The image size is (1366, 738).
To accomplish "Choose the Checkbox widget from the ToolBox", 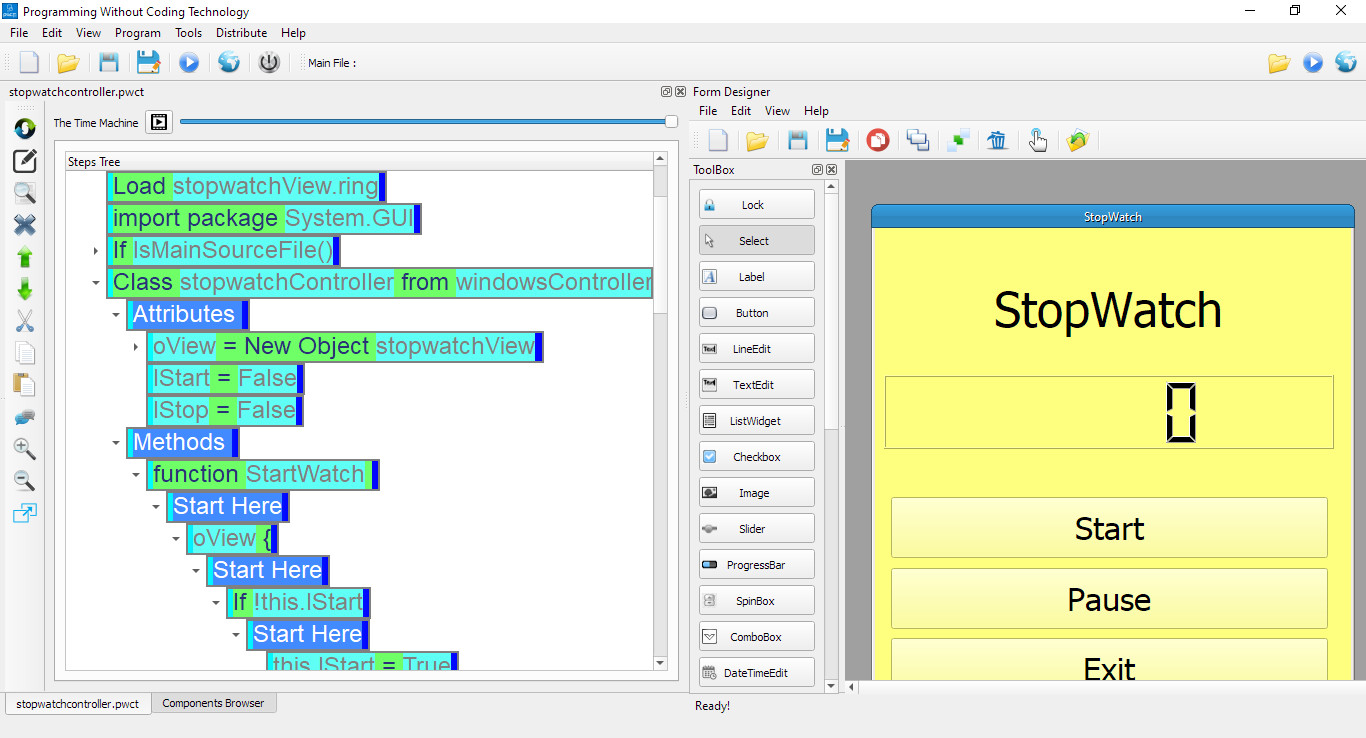I will coord(756,455).
